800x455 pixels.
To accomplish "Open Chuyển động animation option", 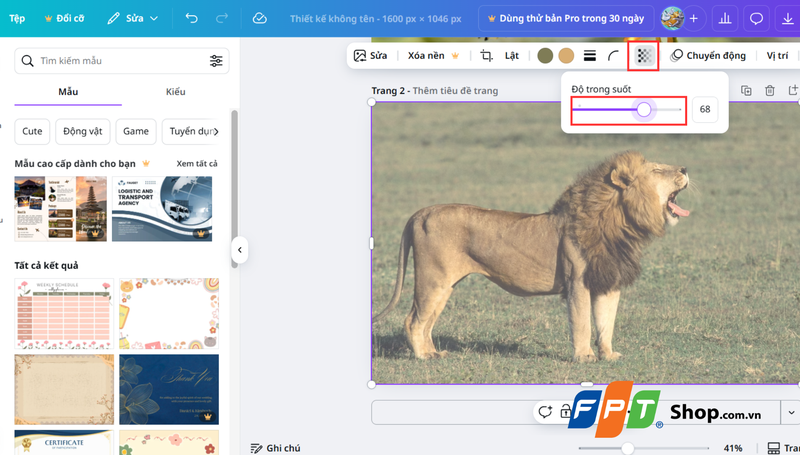I will [x=708, y=56].
